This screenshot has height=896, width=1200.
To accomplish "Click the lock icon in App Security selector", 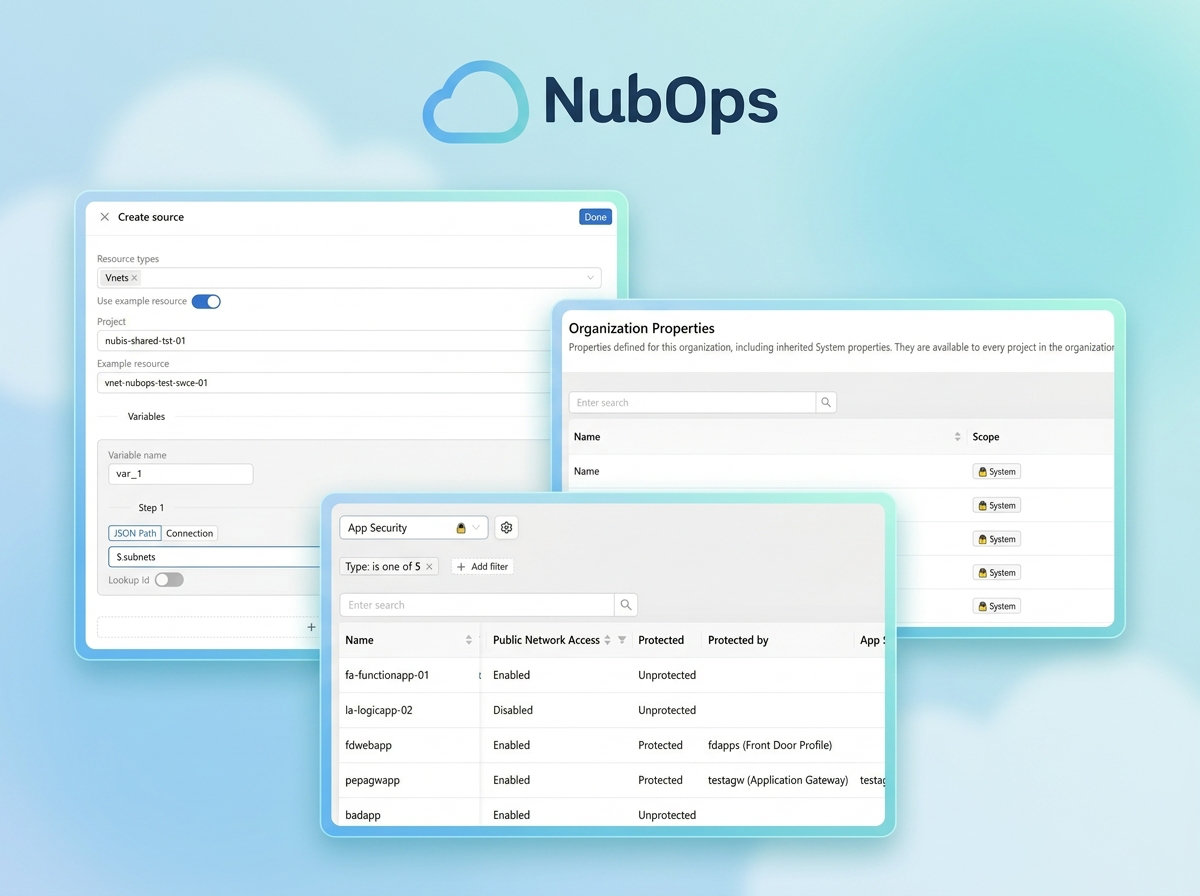I will [461, 528].
